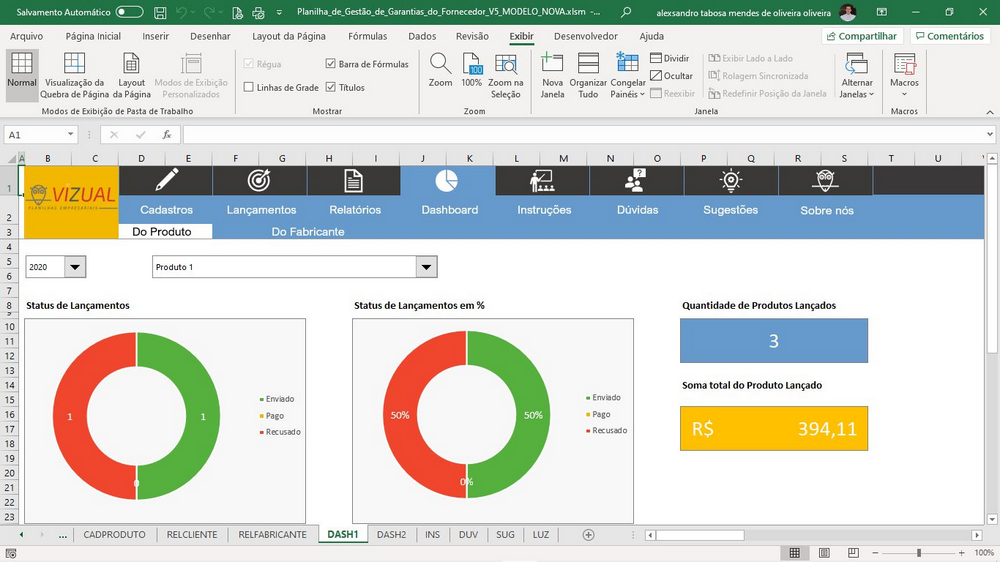The width and height of the screenshot is (1000, 562).
Task: Open the Sugestões lightbulb icon
Action: [731, 181]
